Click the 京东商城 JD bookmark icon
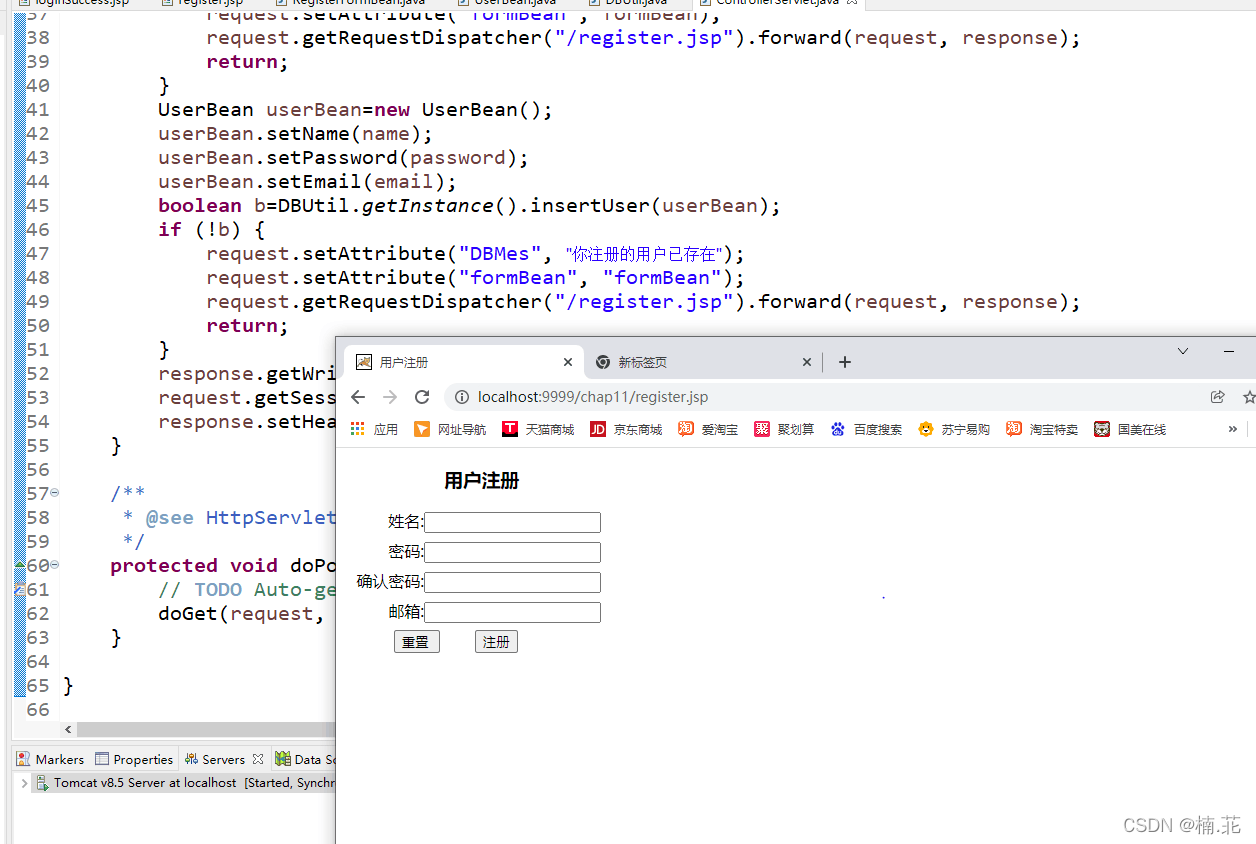The height and width of the screenshot is (844, 1256). click(597, 429)
